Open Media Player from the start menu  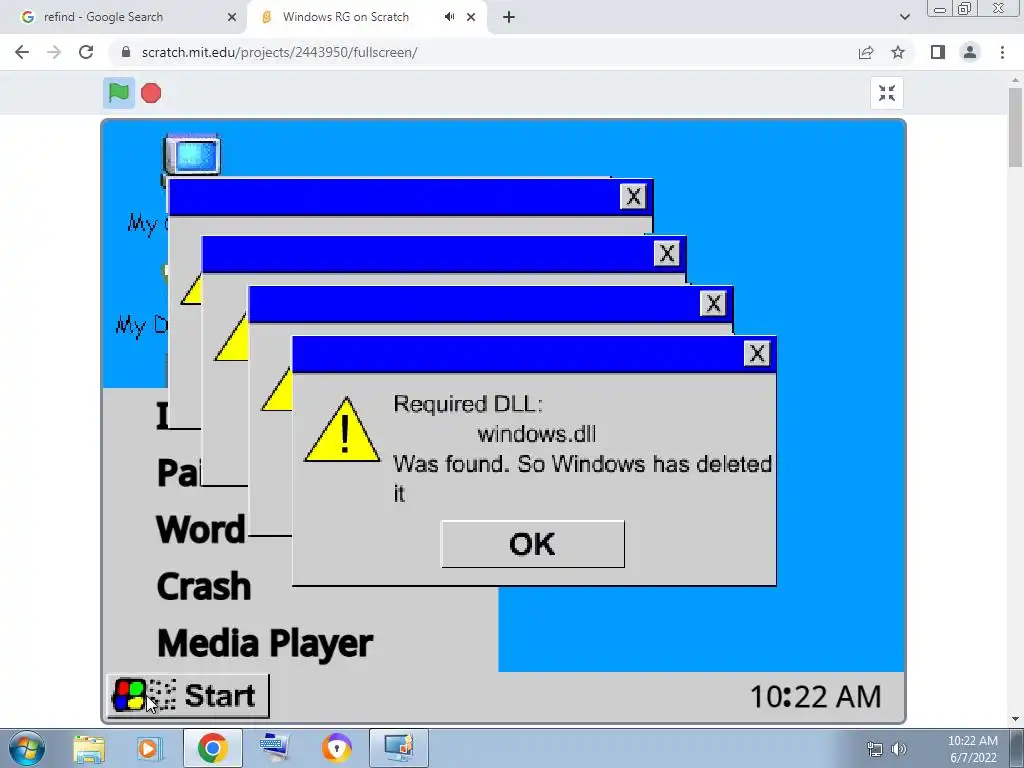(x=264, y=644)
